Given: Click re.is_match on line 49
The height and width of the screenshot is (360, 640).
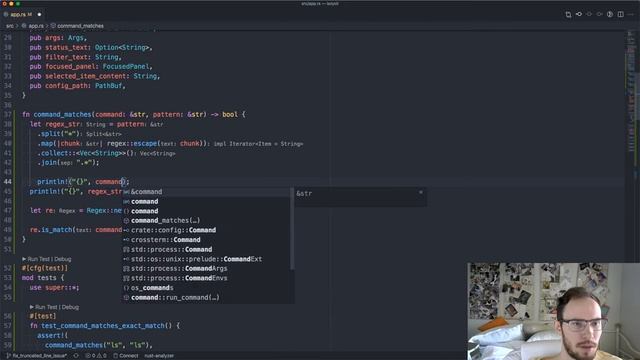Looking at the screenshot, I should pos(51,230).
